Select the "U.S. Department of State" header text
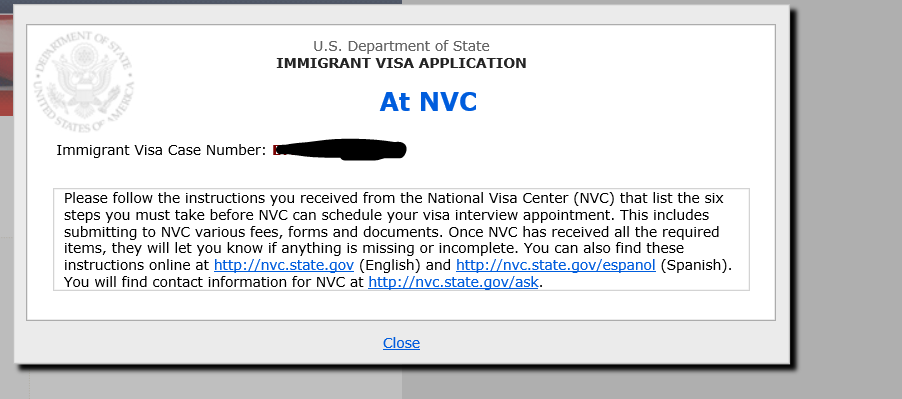Viewport: 902px width, 399px height. 402,46
